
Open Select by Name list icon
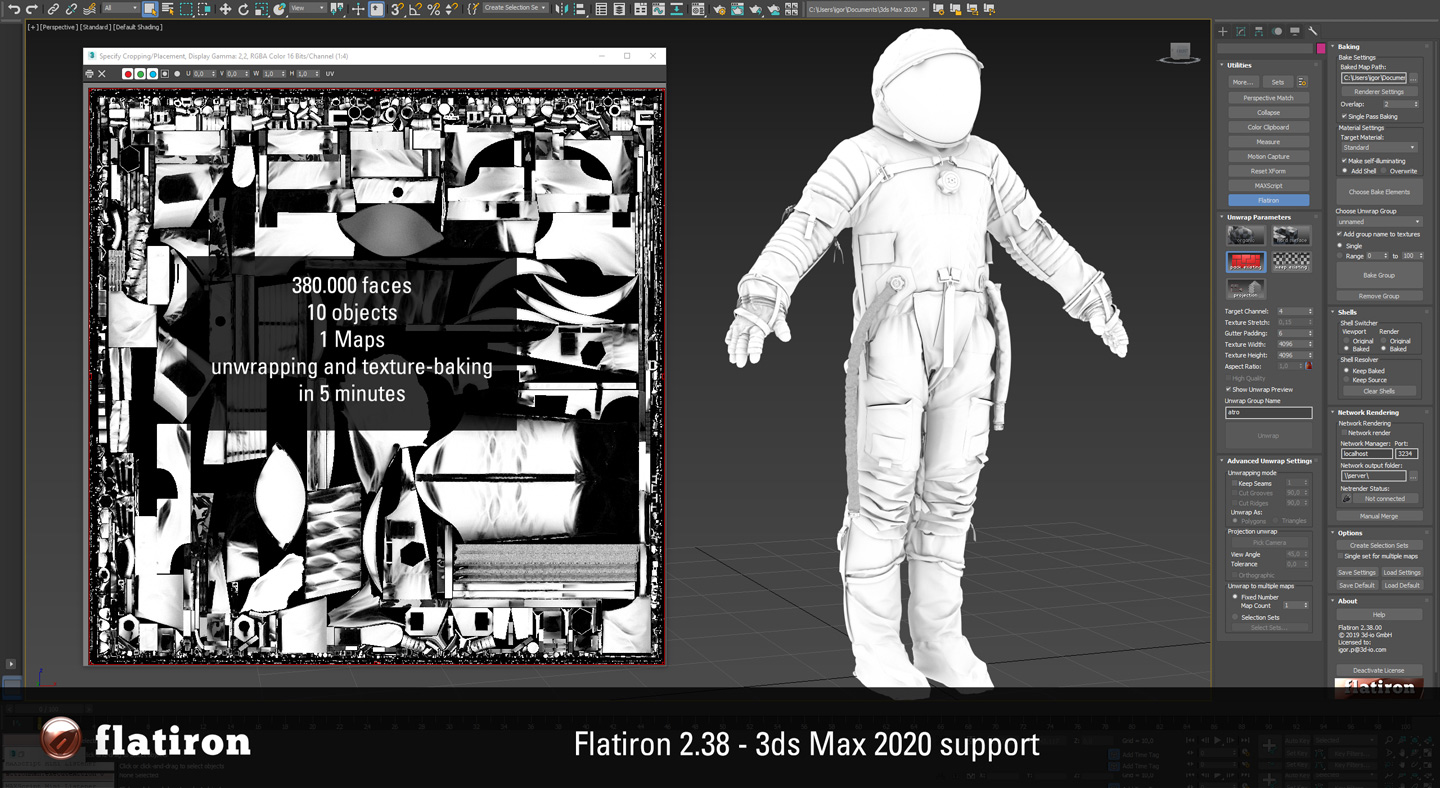(x=168, y=9)
